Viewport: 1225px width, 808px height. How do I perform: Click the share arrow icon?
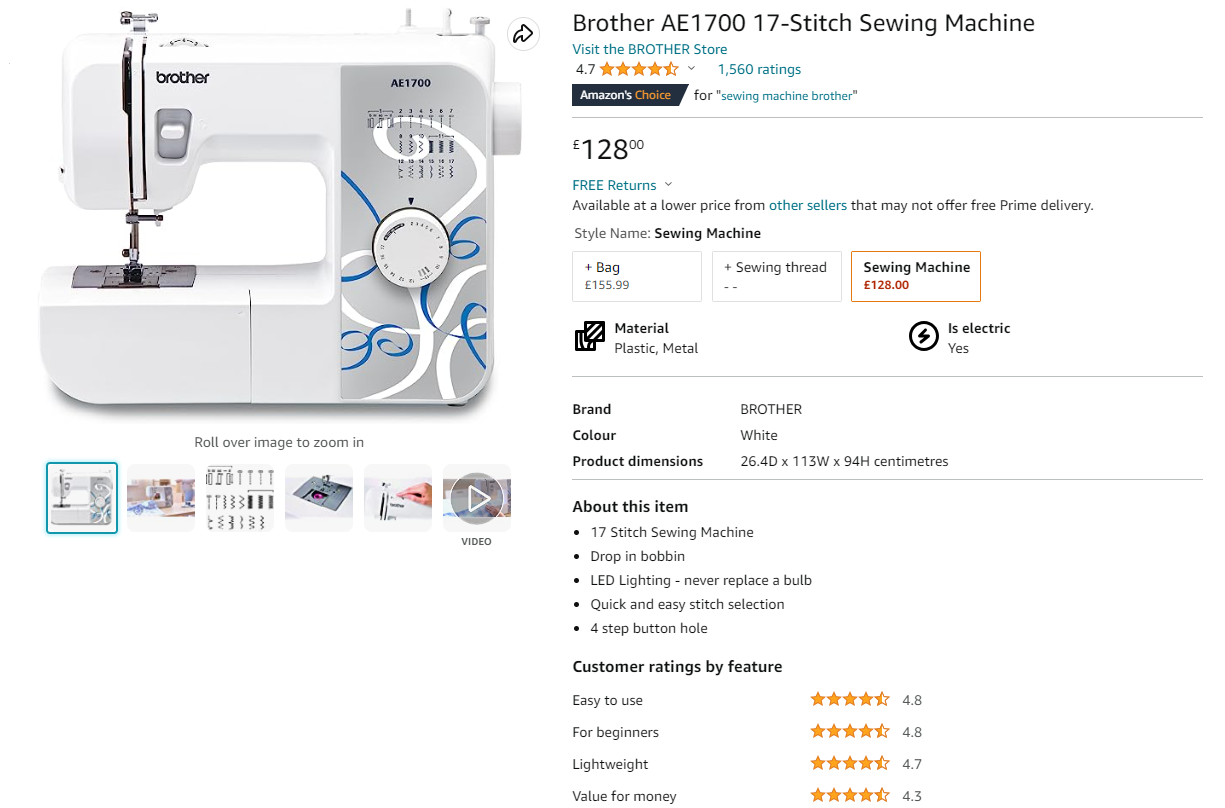coord(522,34)
